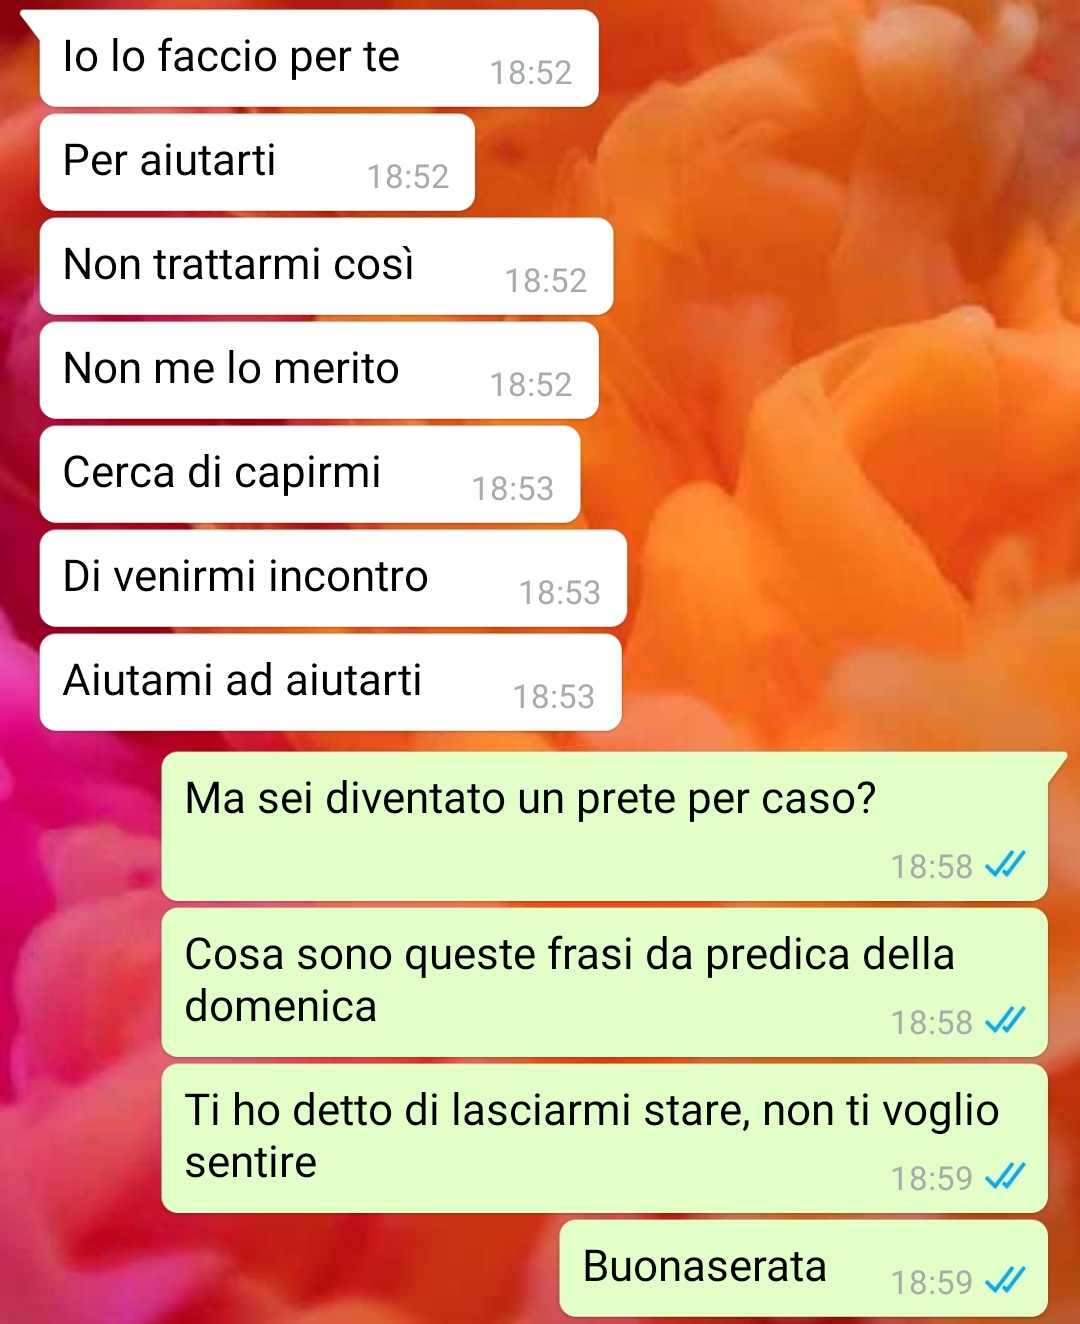Viewport: 1080px width, 1324px height.
Task: Select the 'Cerca di capirmi' message
Action: pyautogui.click(x=310, y=474)
